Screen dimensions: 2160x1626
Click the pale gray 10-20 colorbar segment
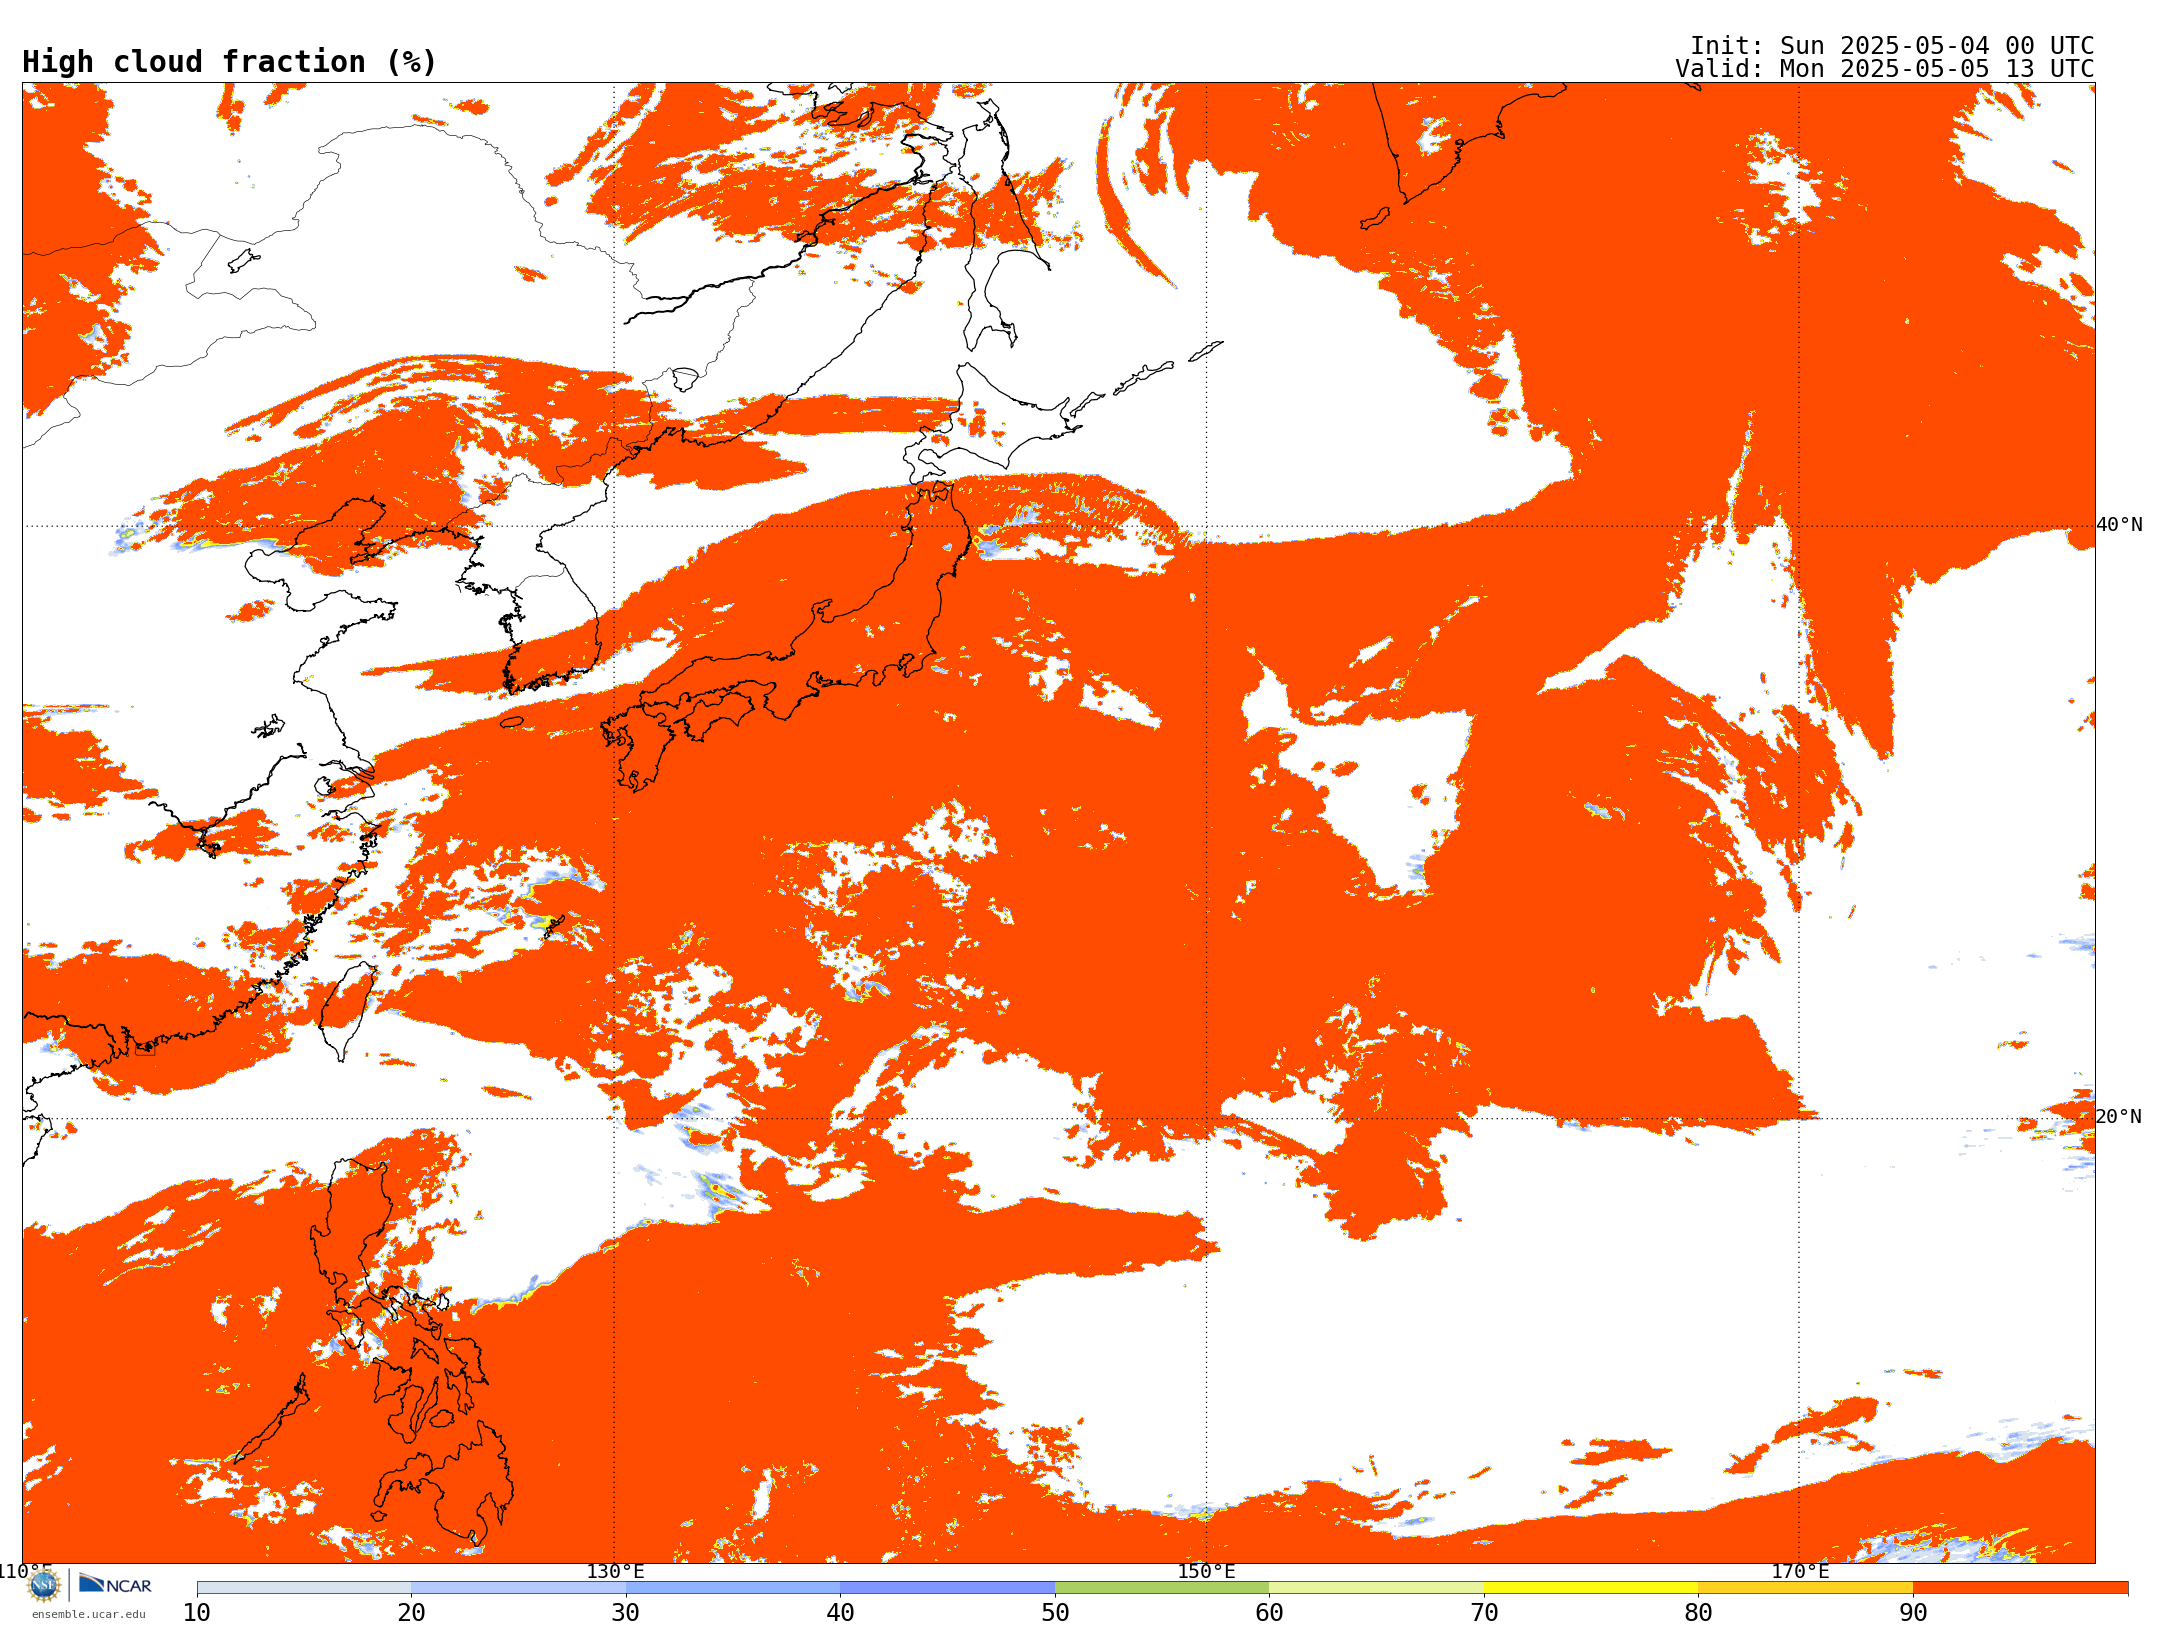[x=304, y=1588]
